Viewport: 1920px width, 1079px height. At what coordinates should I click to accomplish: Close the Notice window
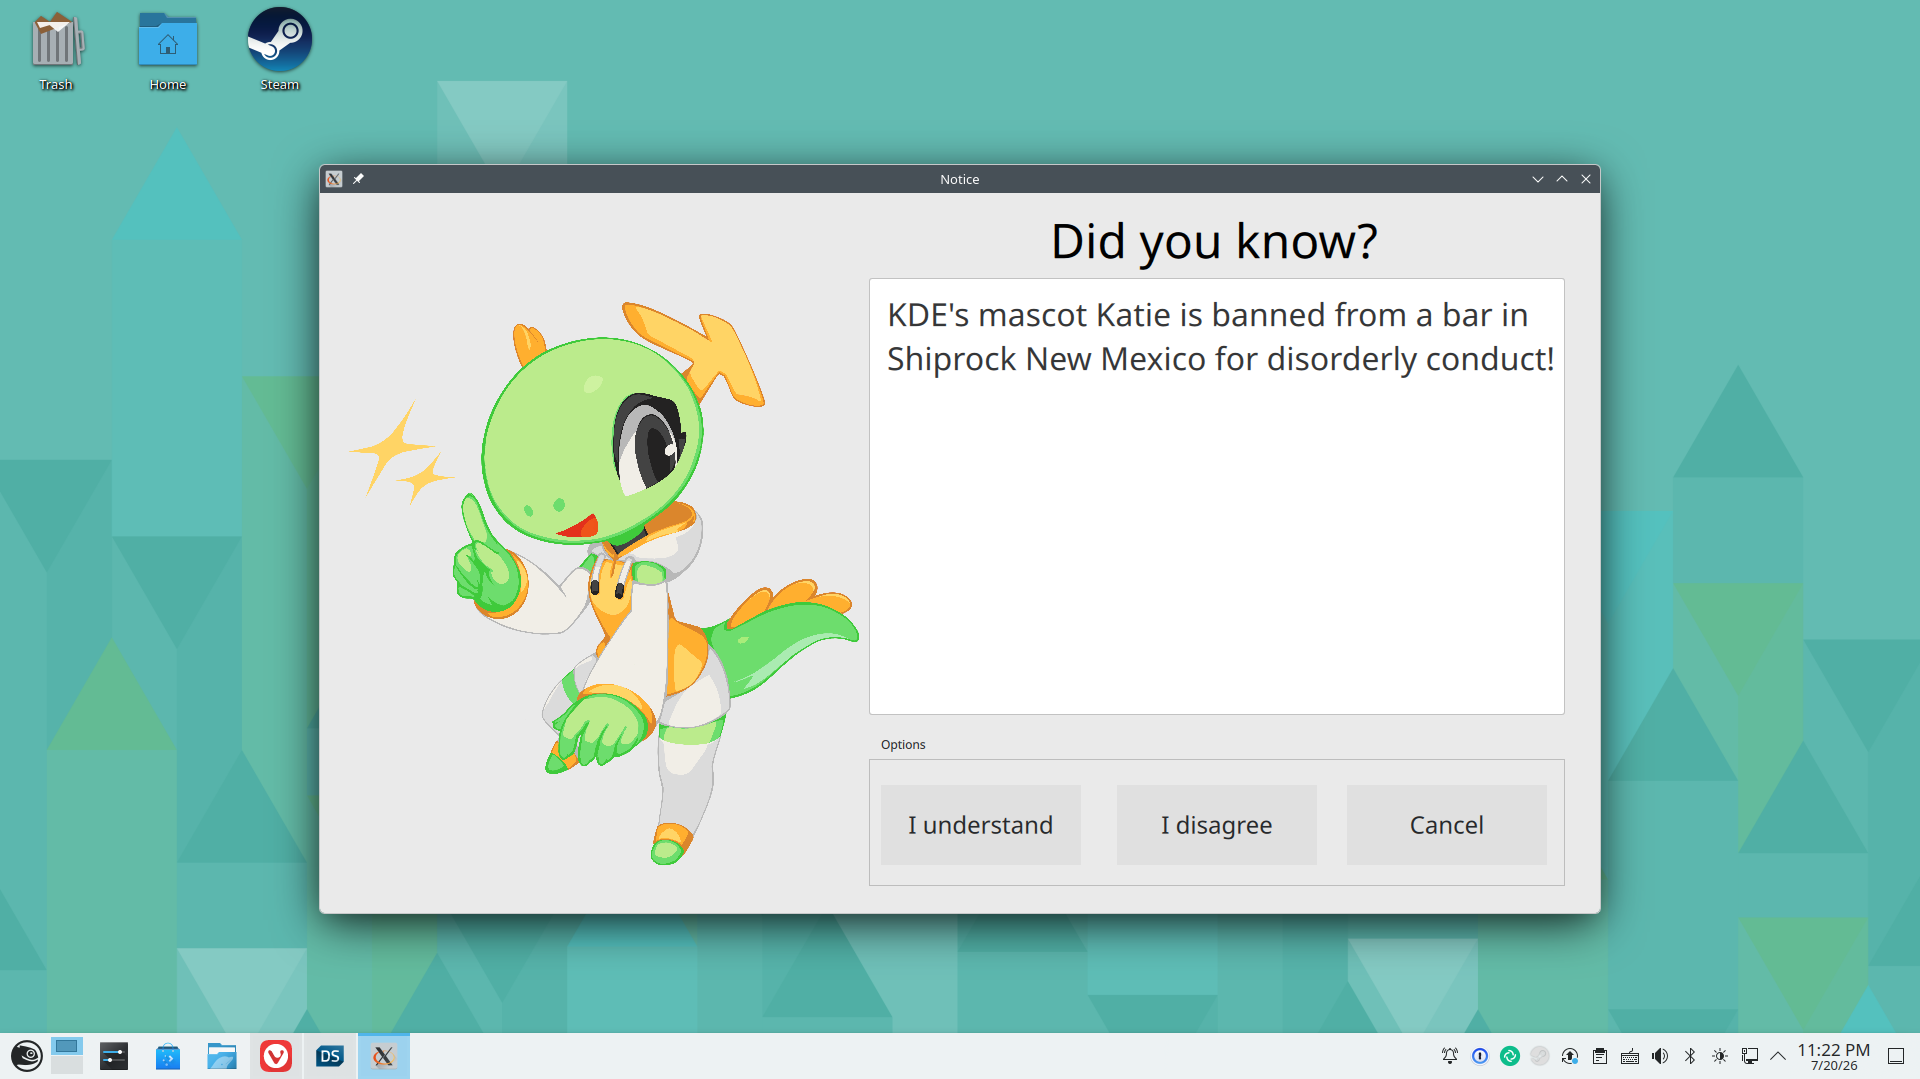pyautogui.click(x=1586, y=179)
